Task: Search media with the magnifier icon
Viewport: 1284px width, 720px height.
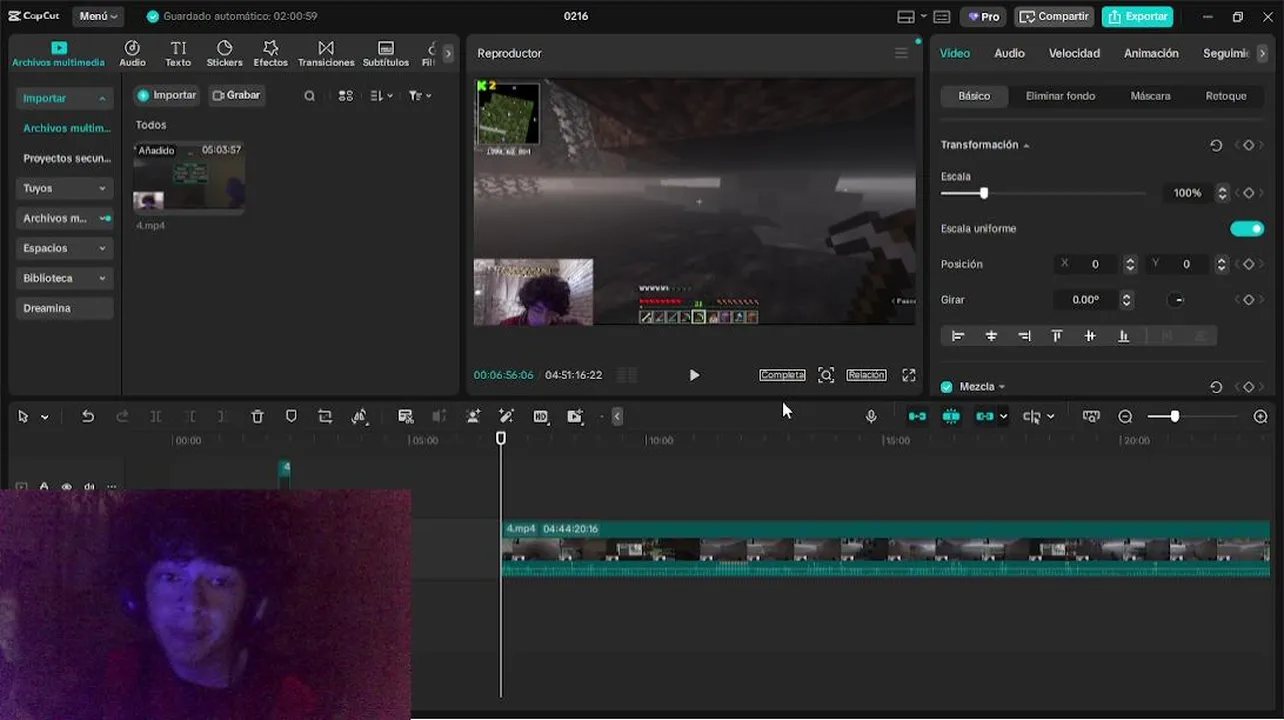Action: (x=310, y=96)
